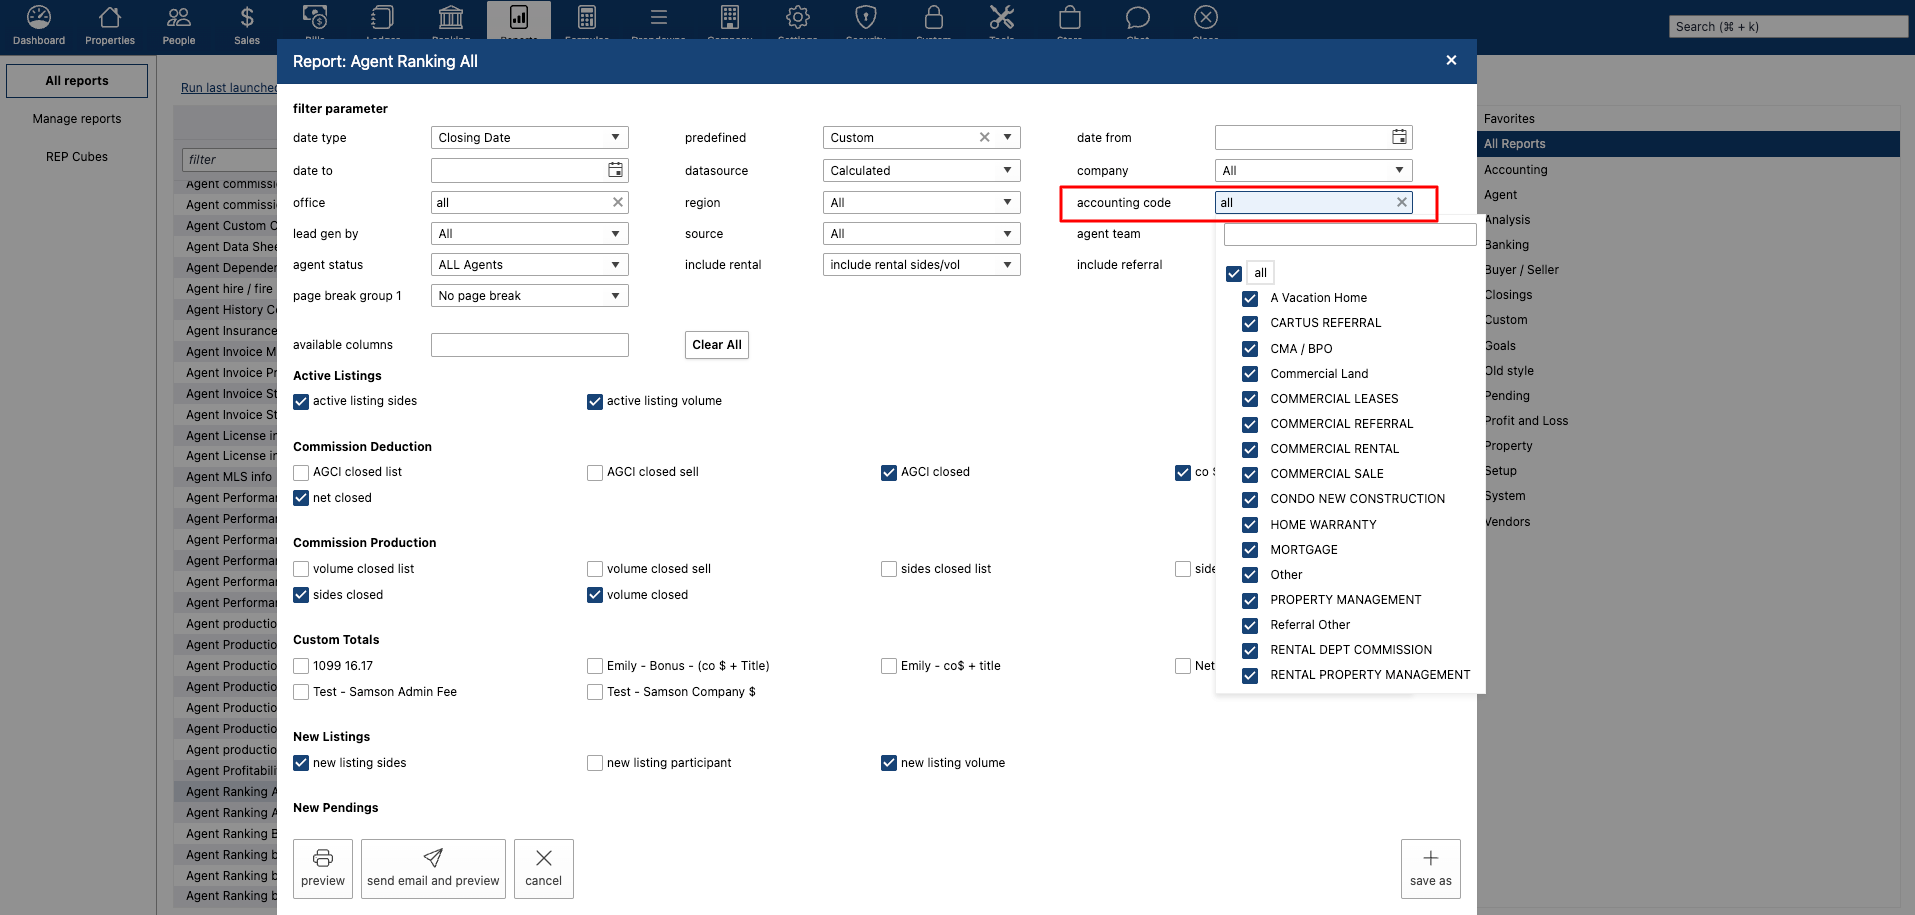
Task: Clear the office field value
Action: pos(617,202)
